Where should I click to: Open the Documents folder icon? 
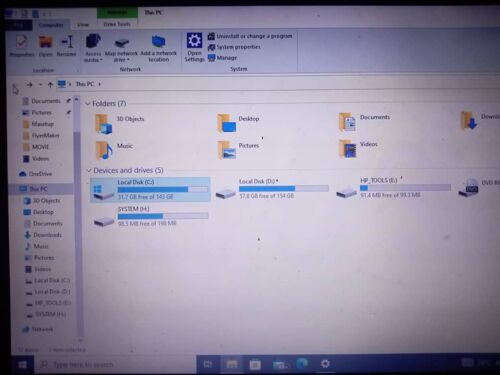pyautogui.click(x=347, y=121)
